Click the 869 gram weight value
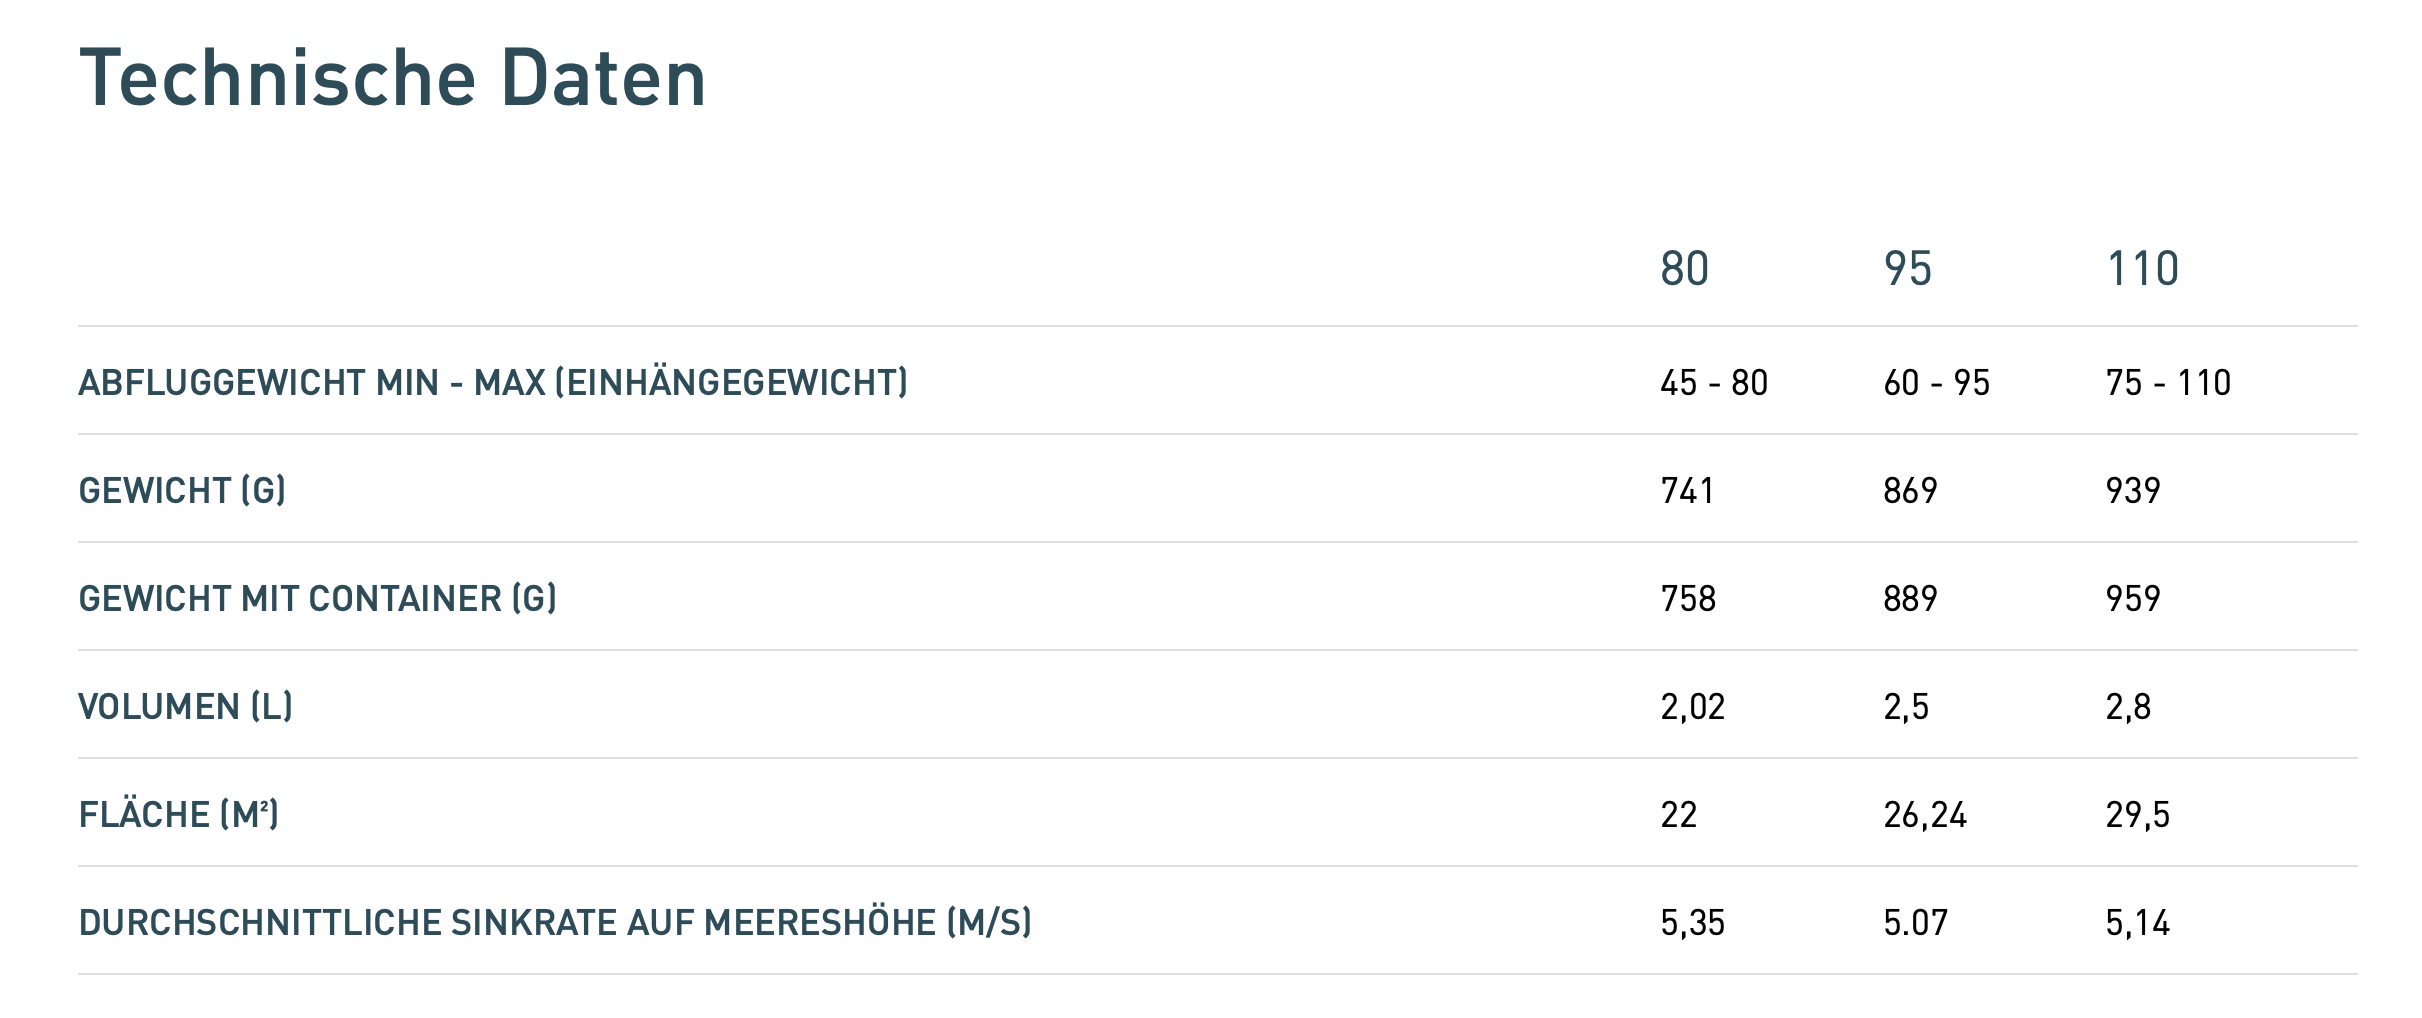The width and height of the screenshot is (2422, 1018). 1910,491
